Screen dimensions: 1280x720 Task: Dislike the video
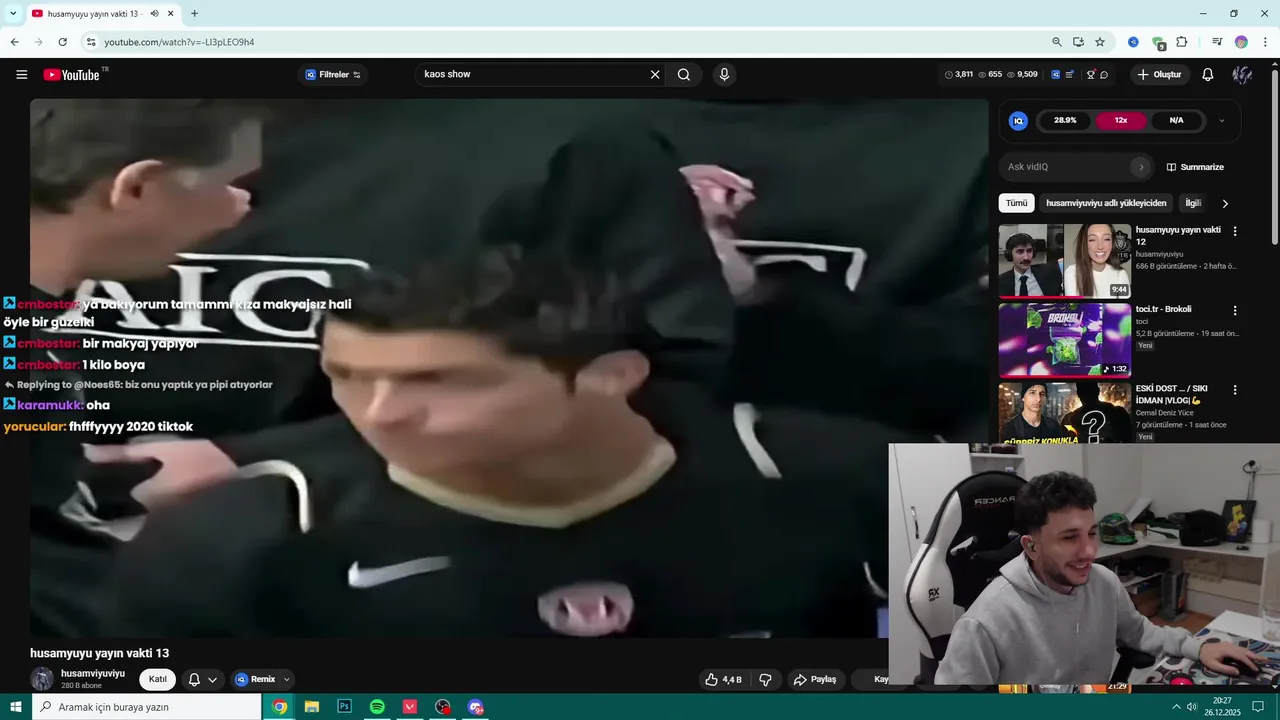click(765, 680)
